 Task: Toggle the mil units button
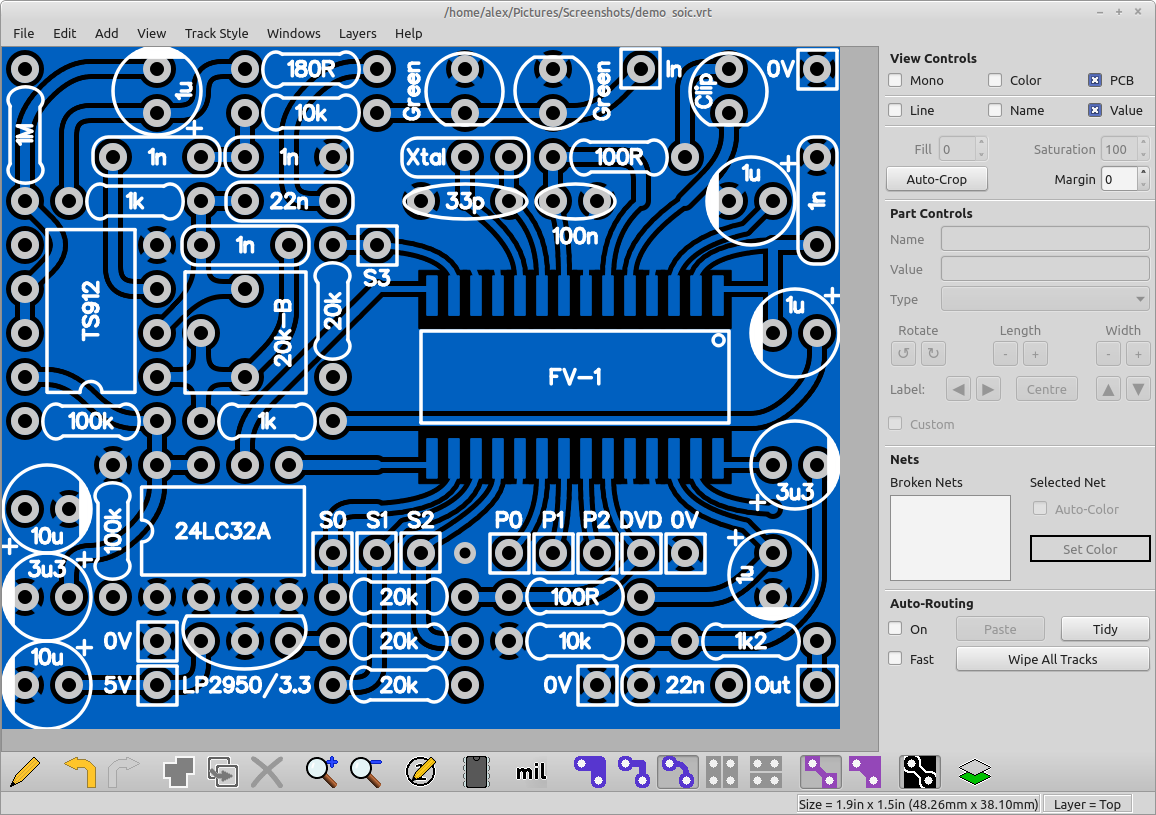(x=530, y=771)
